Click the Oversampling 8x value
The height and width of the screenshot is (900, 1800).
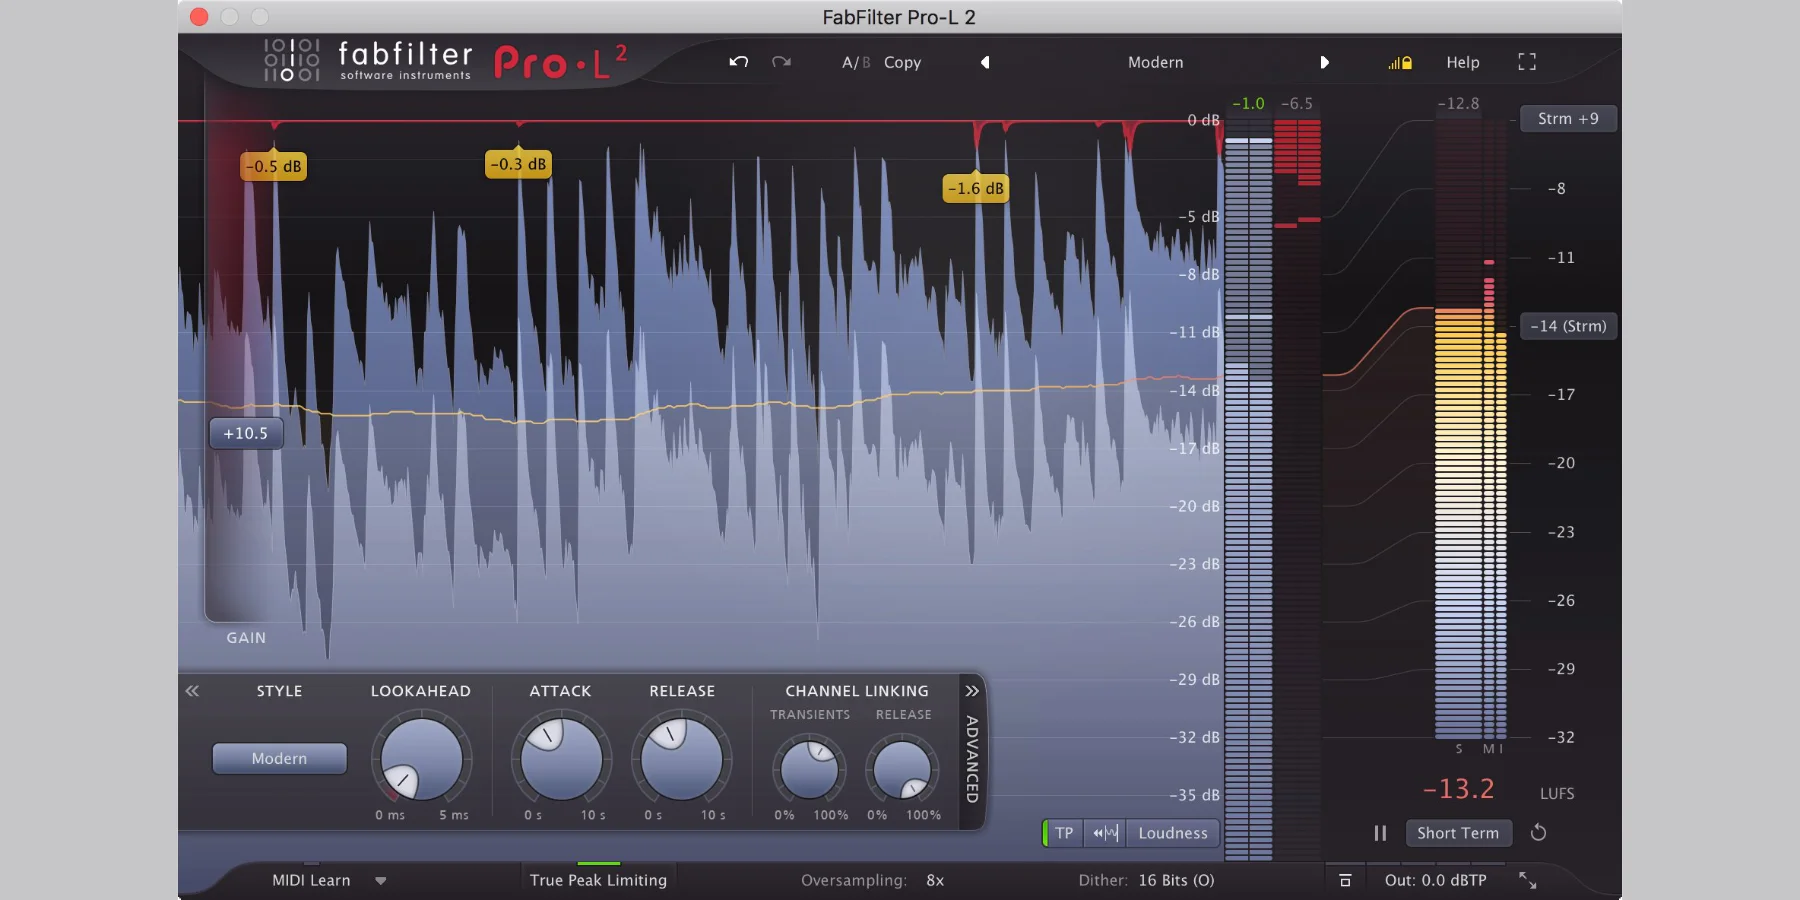935,880
